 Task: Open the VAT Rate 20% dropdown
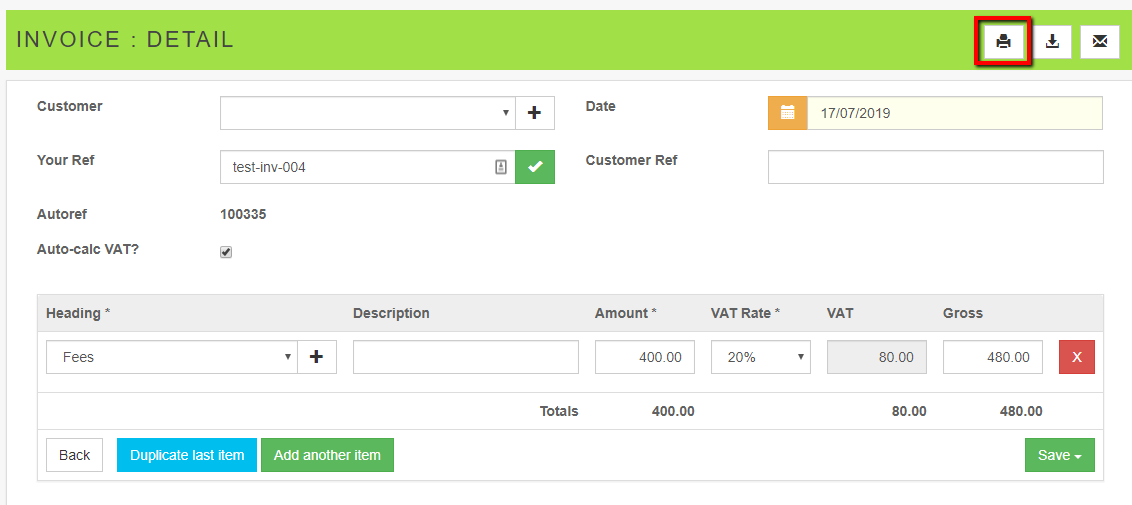click(x=760, y=357)
